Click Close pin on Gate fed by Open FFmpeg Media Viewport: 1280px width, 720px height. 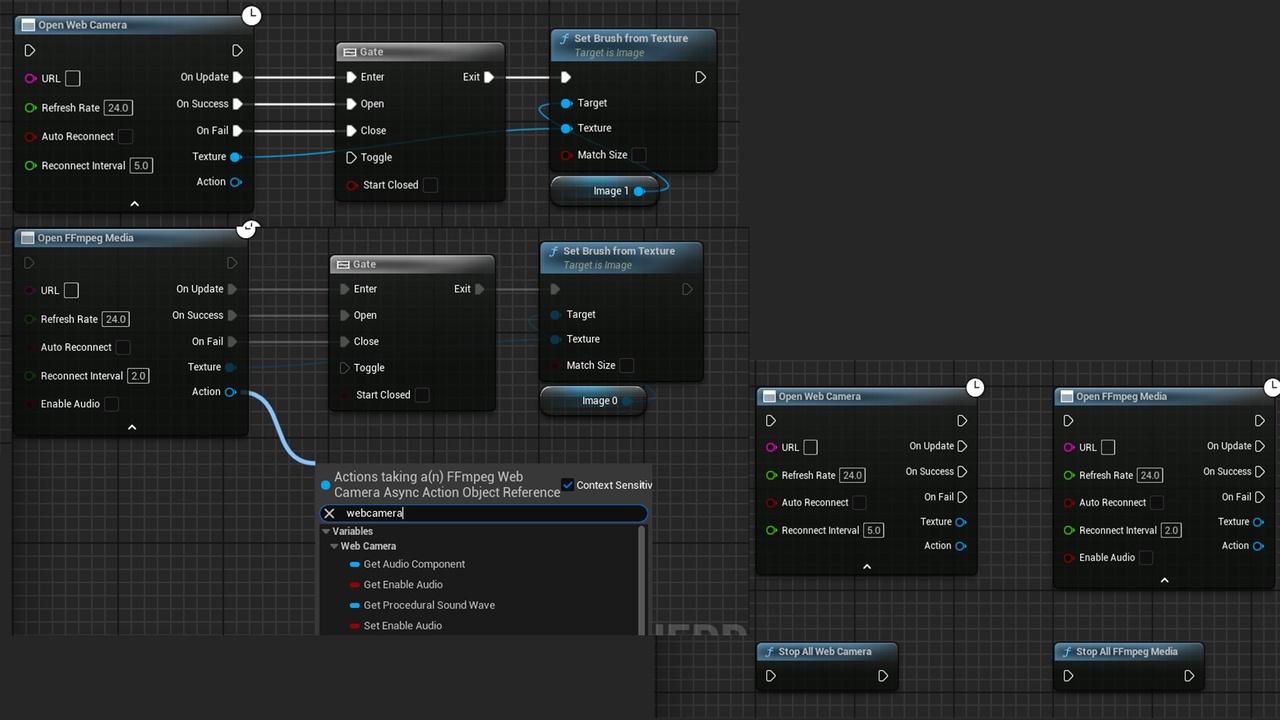coord(345,341)
